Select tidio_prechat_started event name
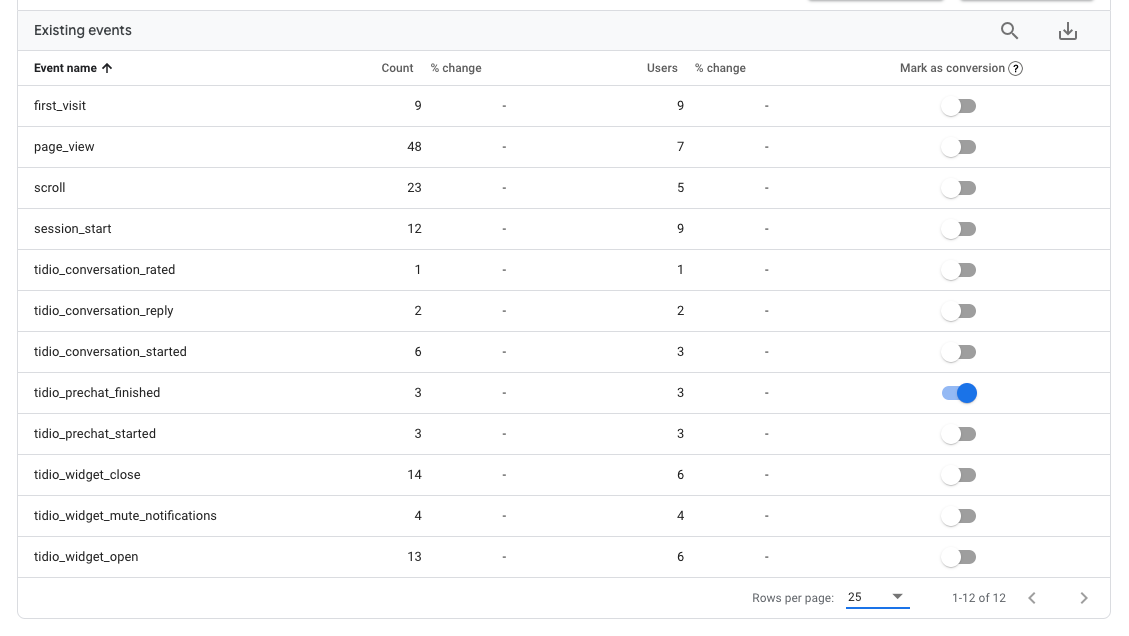The image size is (1129, 636). point(95,434)
